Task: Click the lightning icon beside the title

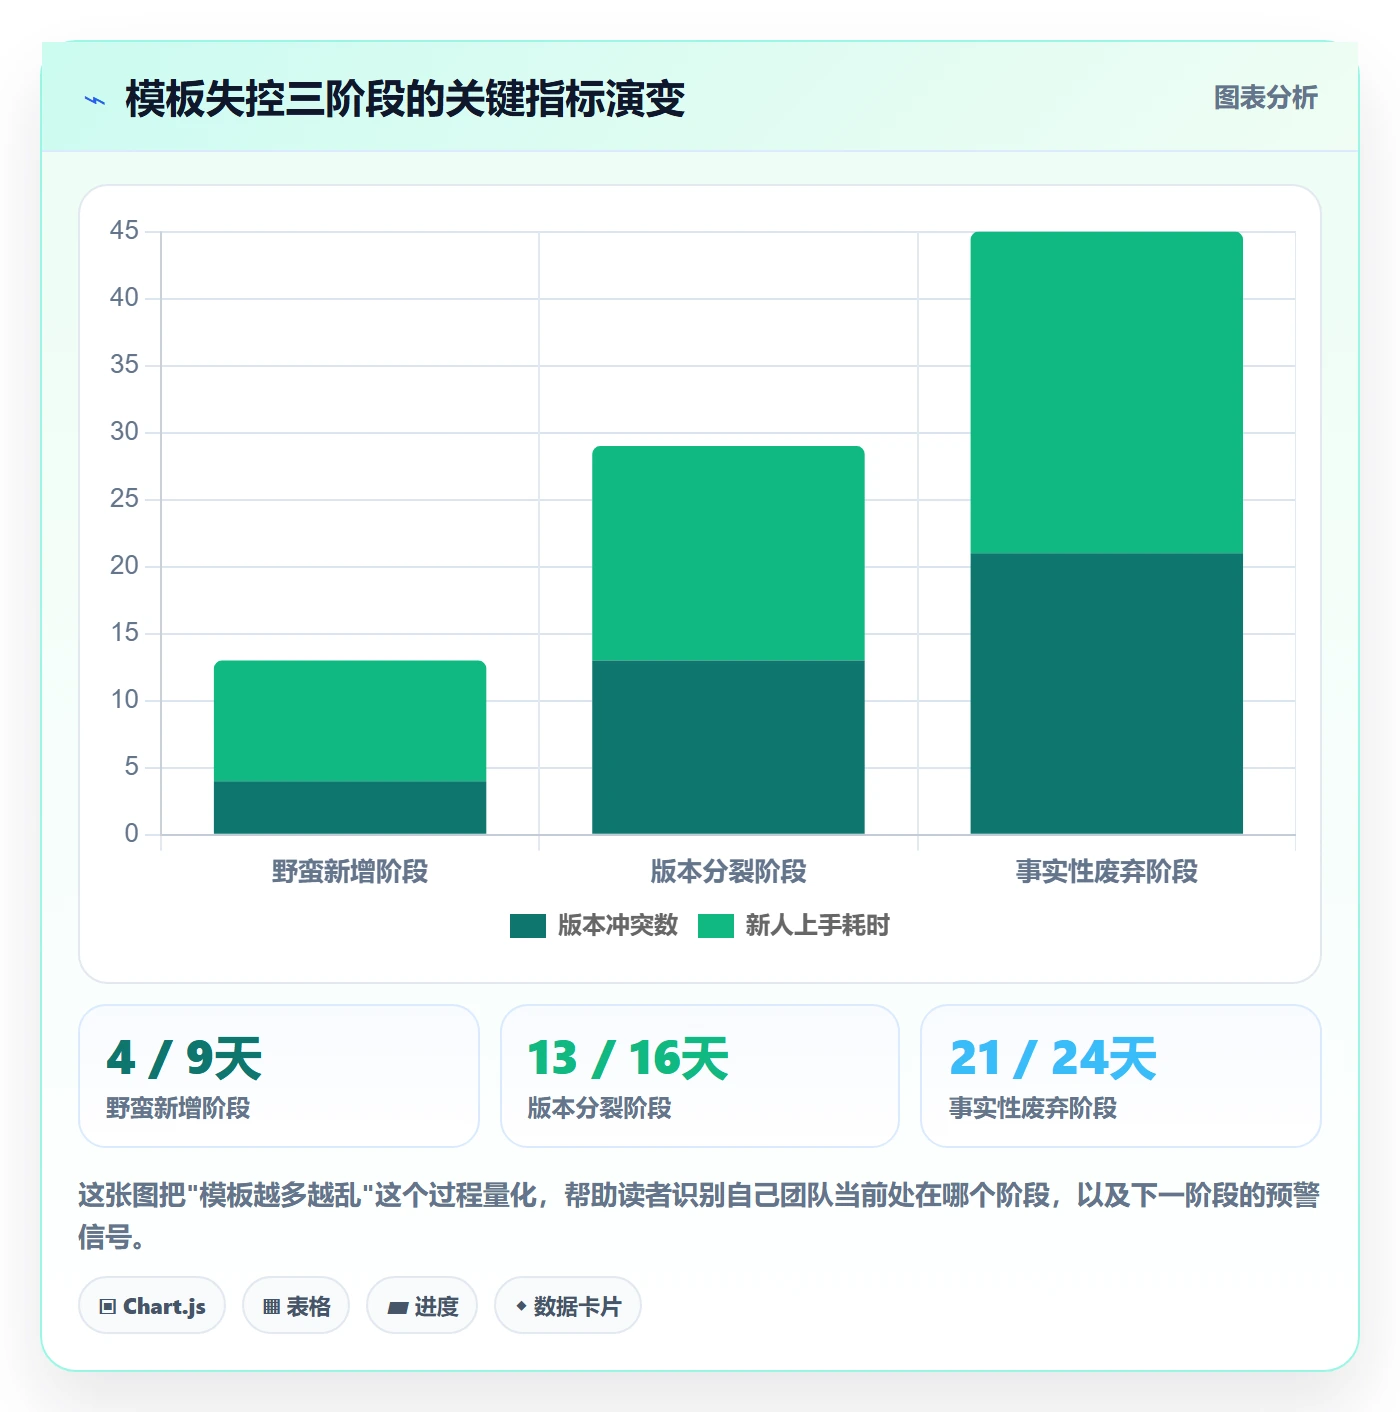Action: click(95, 100)
